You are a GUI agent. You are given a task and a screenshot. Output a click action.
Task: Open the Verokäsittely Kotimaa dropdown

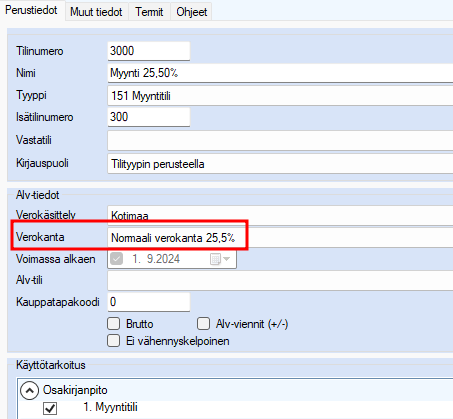[280, 215]
